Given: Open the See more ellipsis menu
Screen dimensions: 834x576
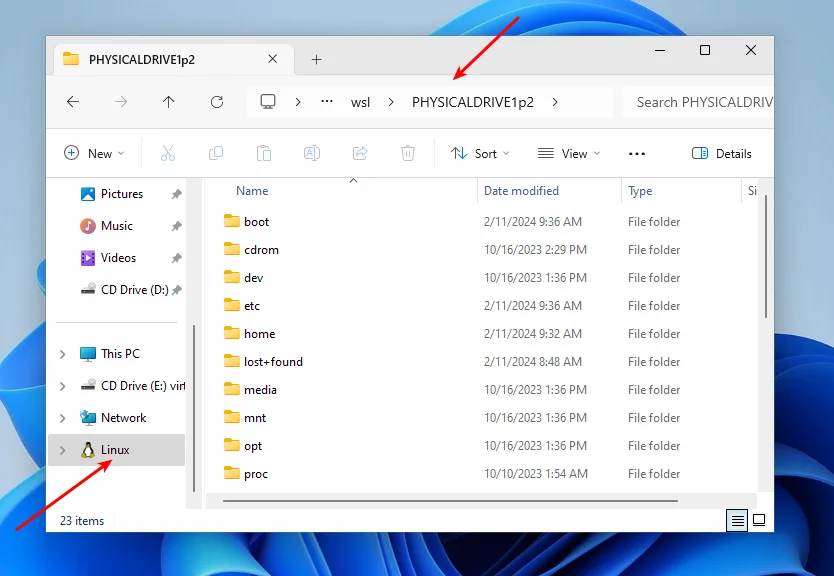Looking at the screenshot, I should [x=637, y=153].
